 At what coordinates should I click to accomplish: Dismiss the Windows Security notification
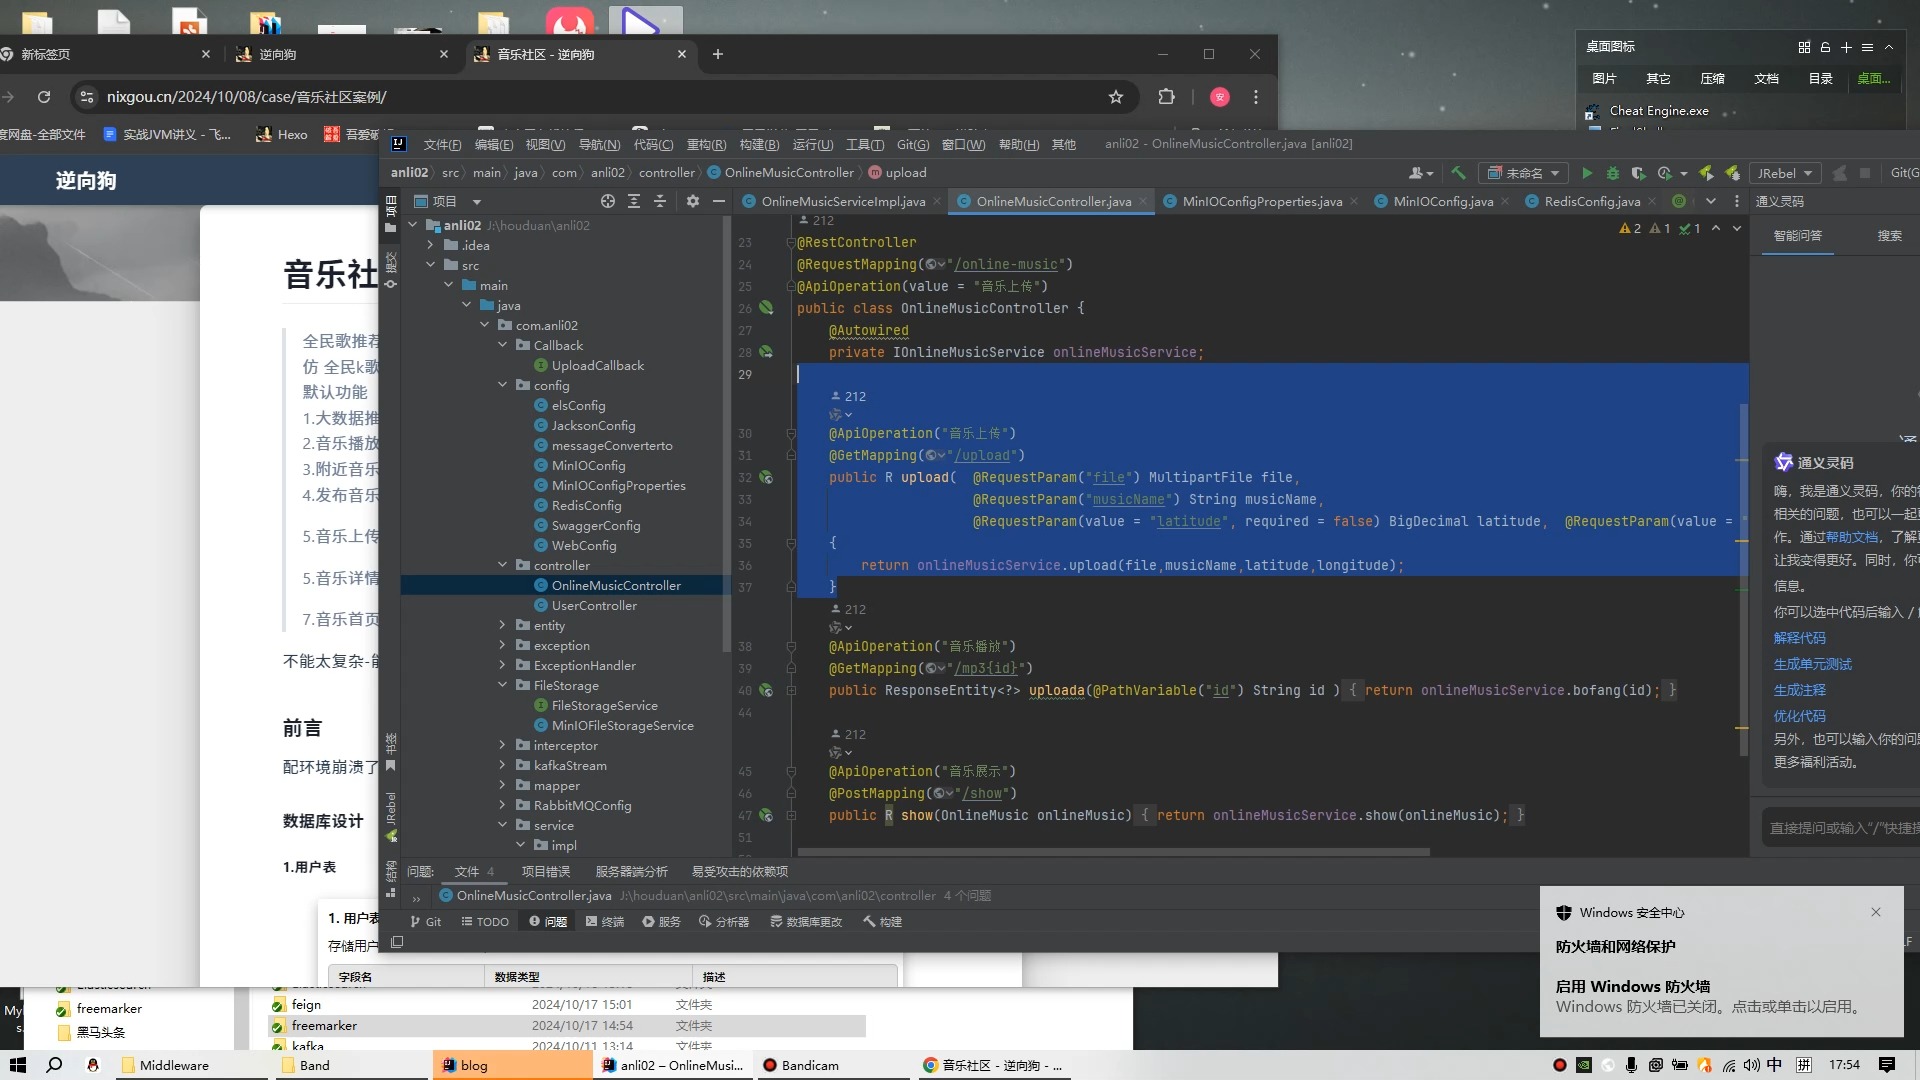[x=1876, y=912]
